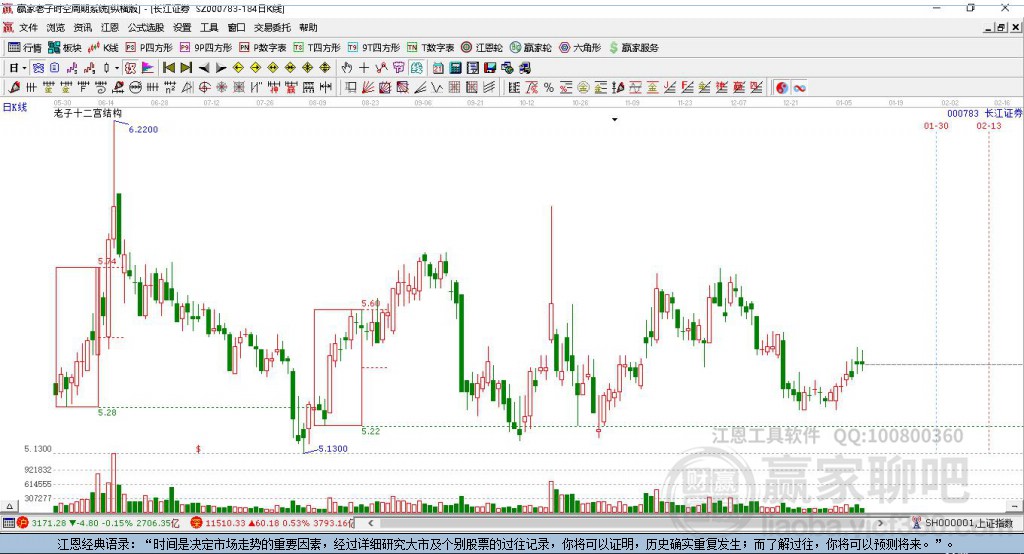The image size is (1024, 554).
Task: Open the P数字表 tool
Action: 263,48
